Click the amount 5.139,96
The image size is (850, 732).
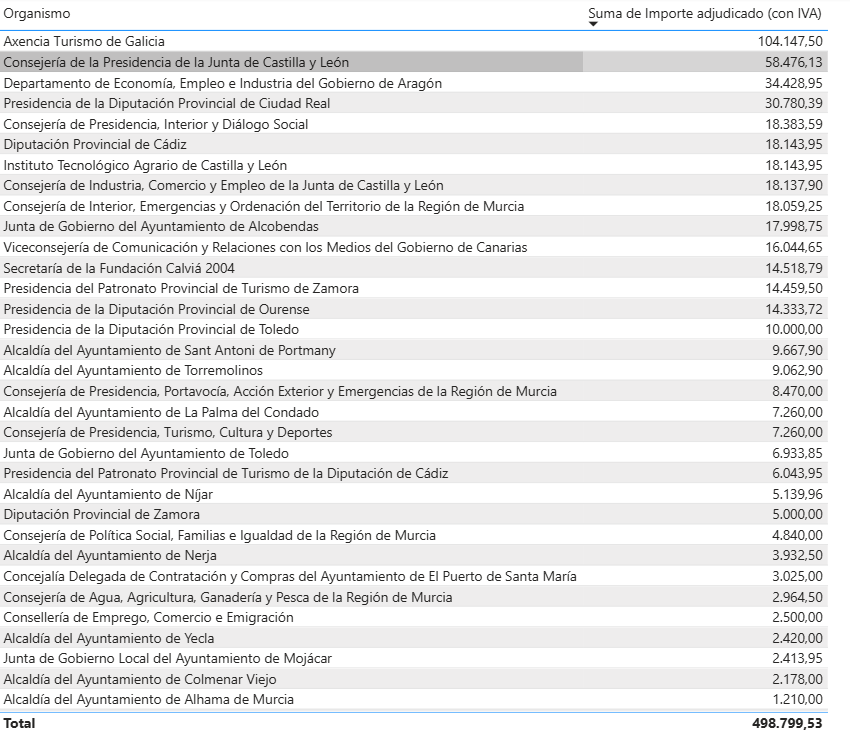pyautogui.click(x=797, y=495)
